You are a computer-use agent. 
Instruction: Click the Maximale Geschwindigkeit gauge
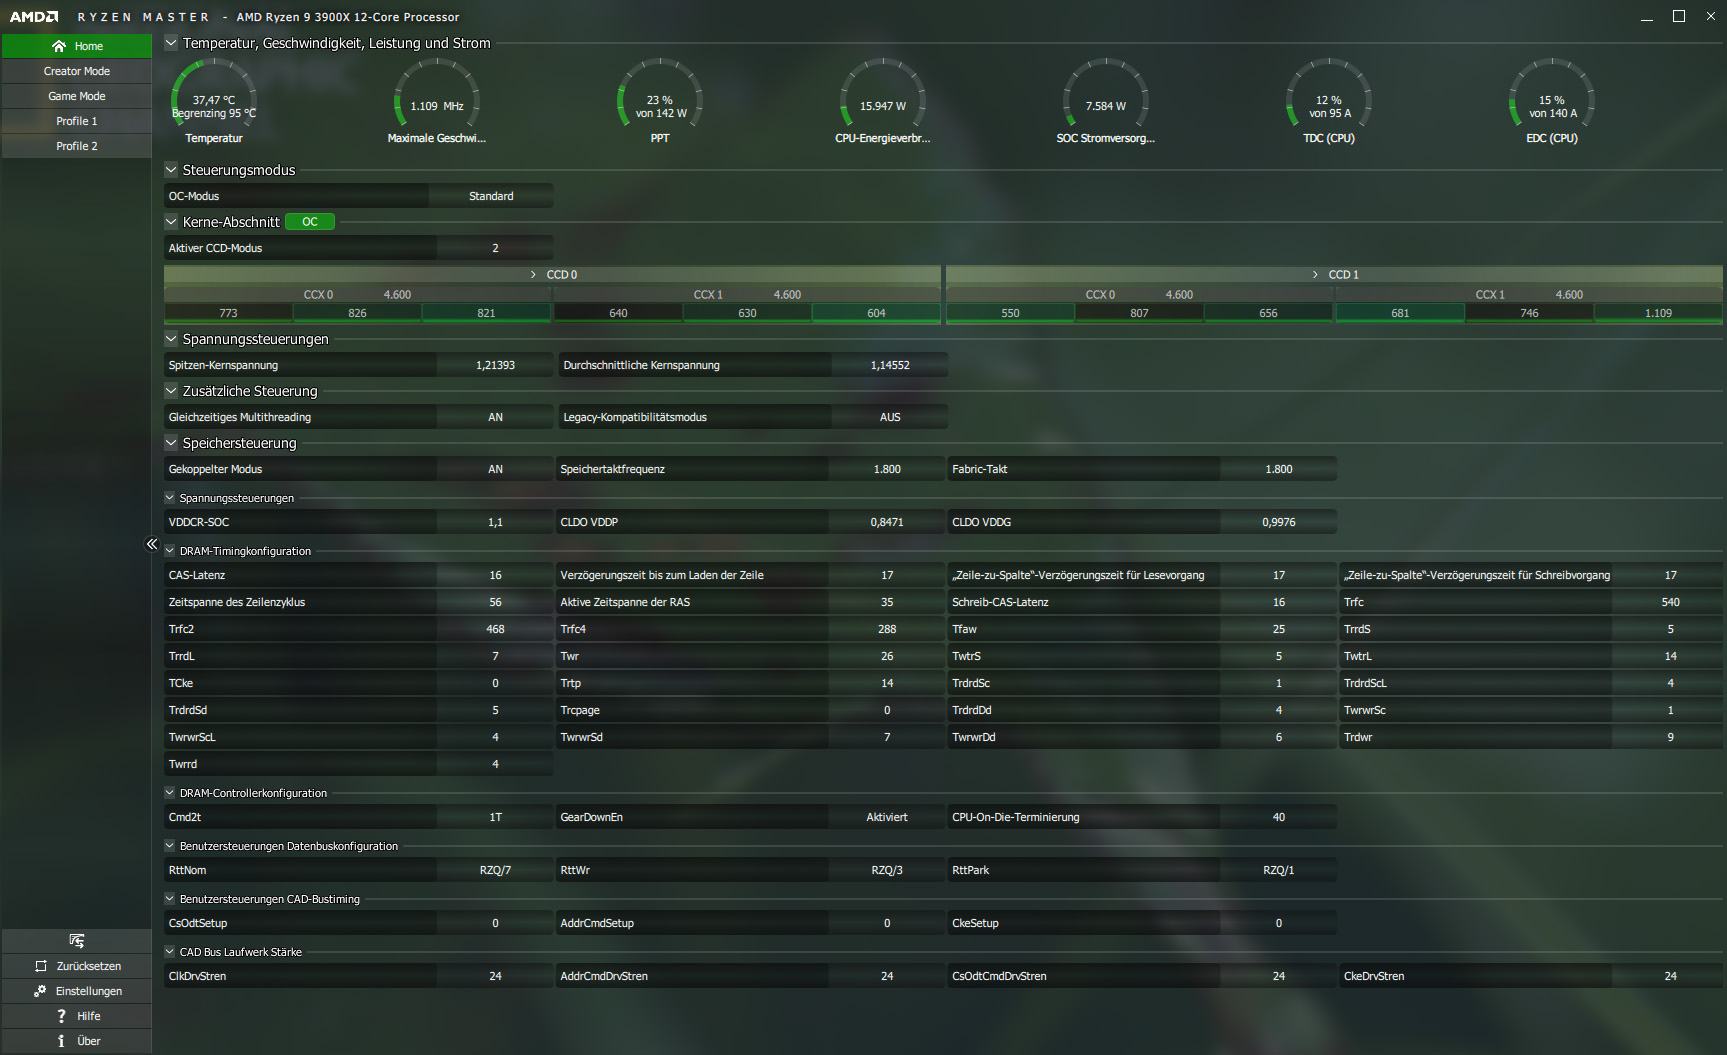pos(437,101)
